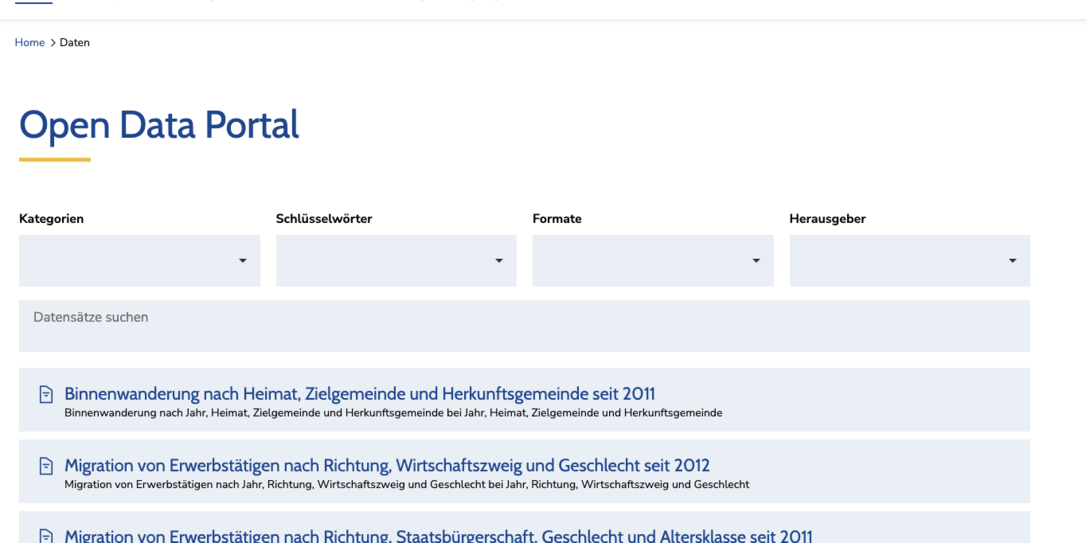
Task: Click the Formate filter label
Action: [x=557, y=219]
